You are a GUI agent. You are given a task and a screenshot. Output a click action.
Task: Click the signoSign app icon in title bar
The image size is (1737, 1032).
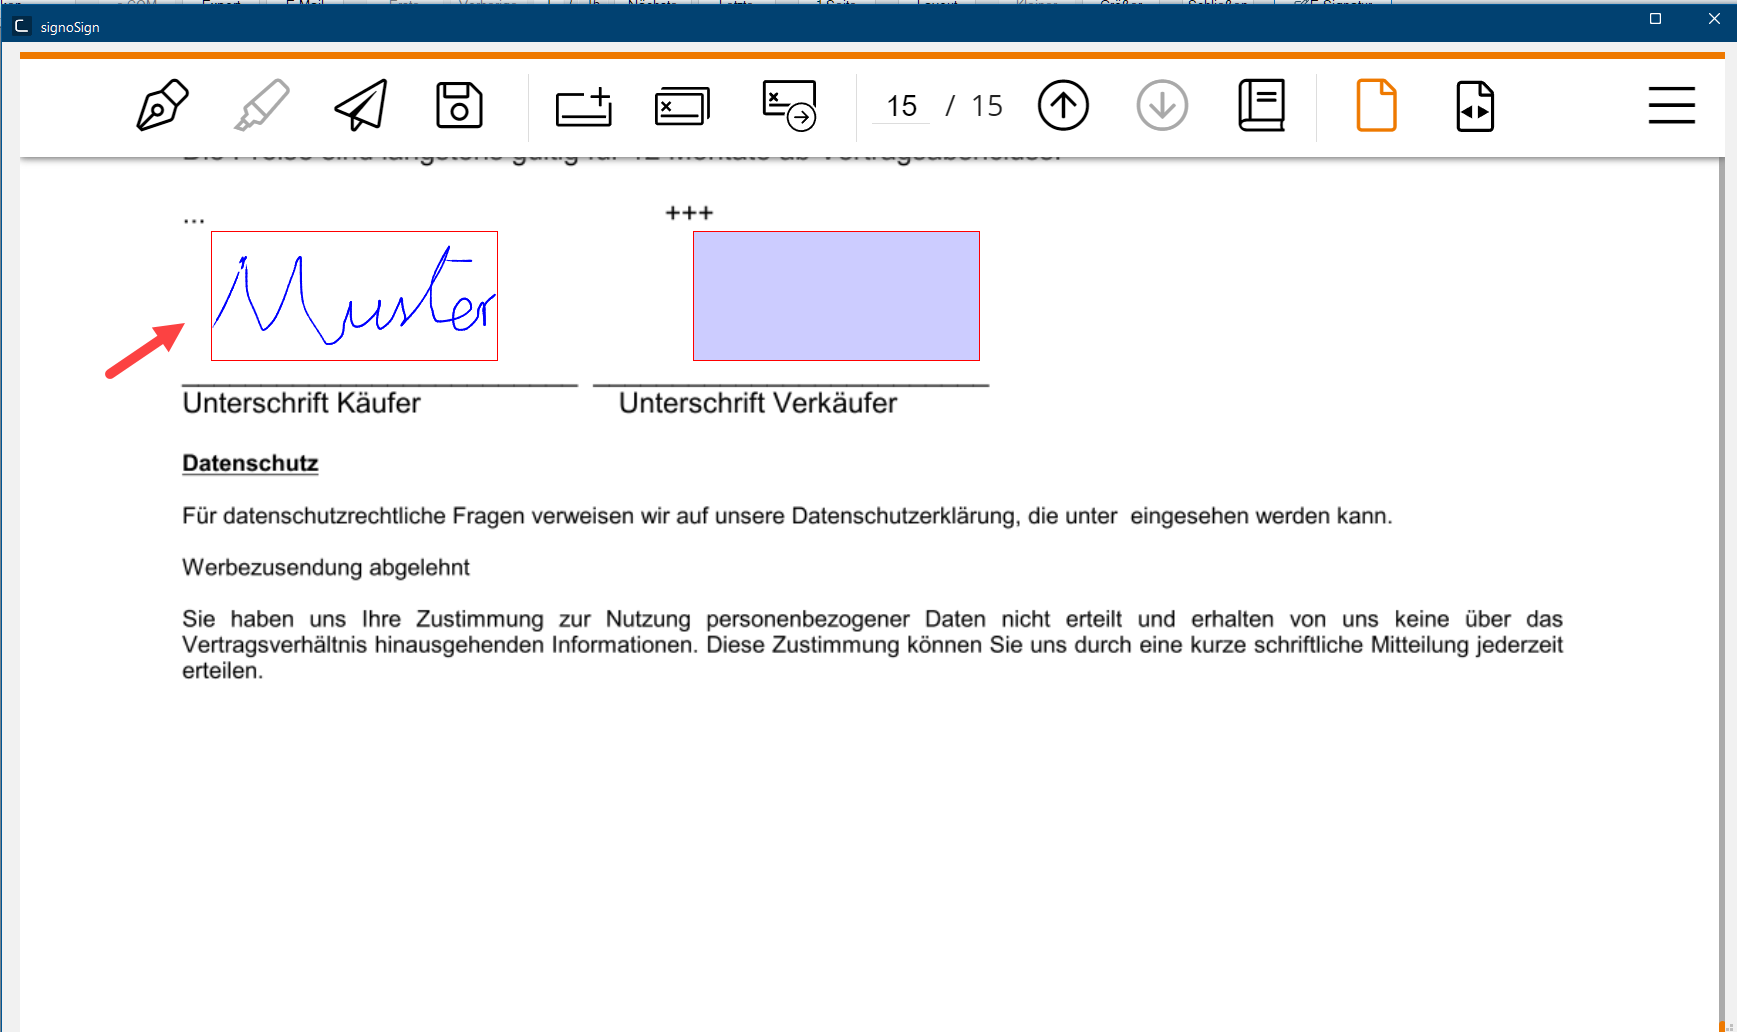pos(21,26)
